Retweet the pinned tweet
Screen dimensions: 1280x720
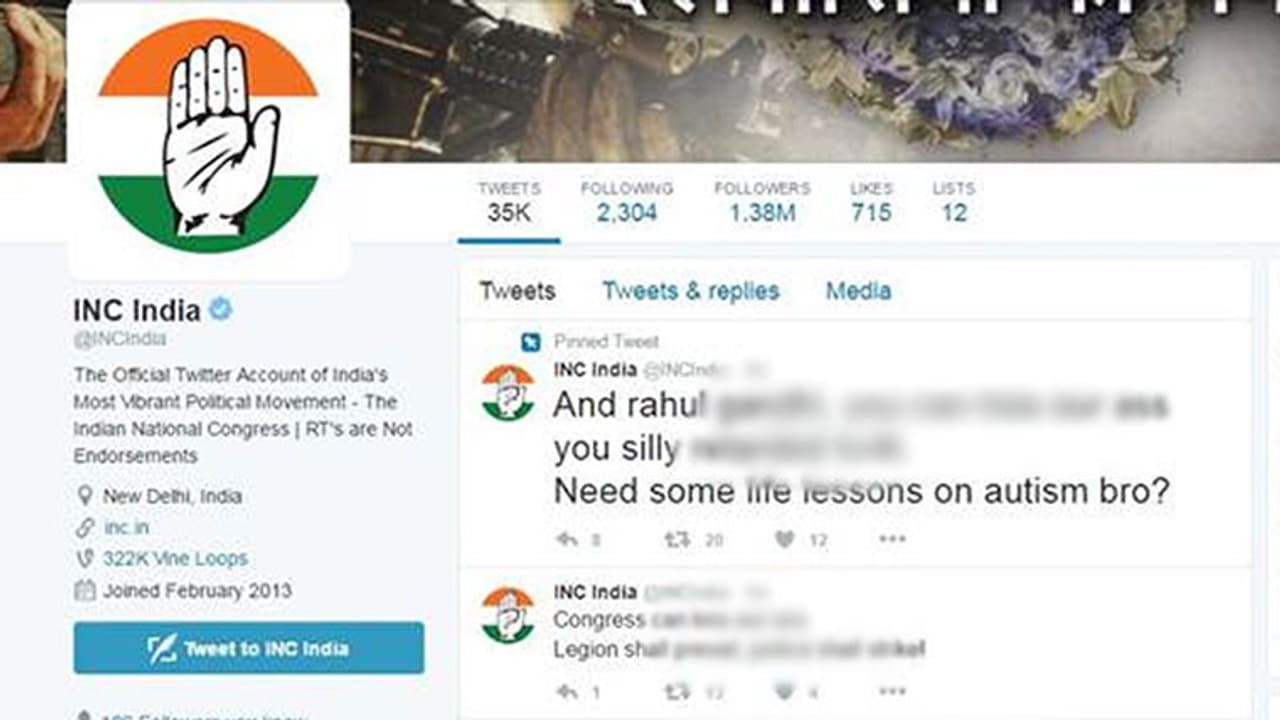coord(678,539)
